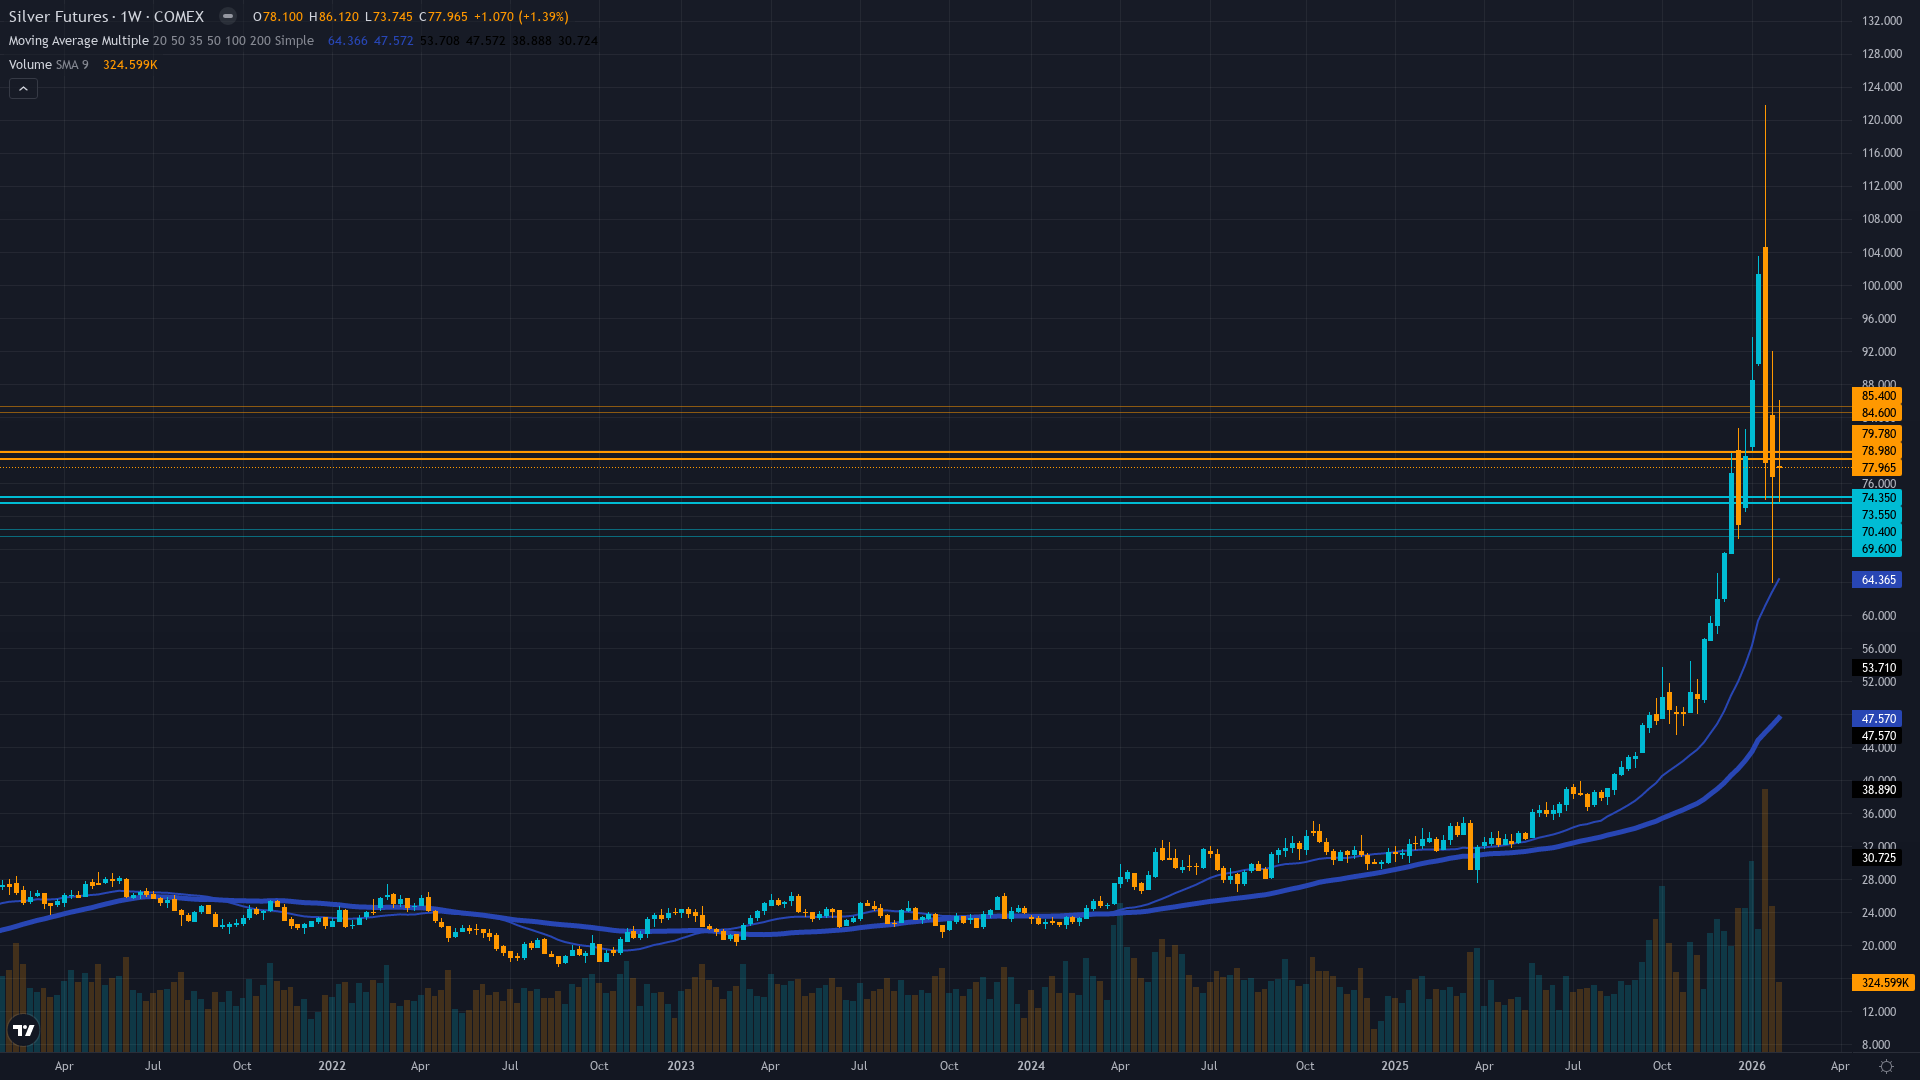Image resolution: width=1920 pixels, height=1080 pixels.
Task: Click the 2026 label on the time axis
Action: tap(1754, 1065)
